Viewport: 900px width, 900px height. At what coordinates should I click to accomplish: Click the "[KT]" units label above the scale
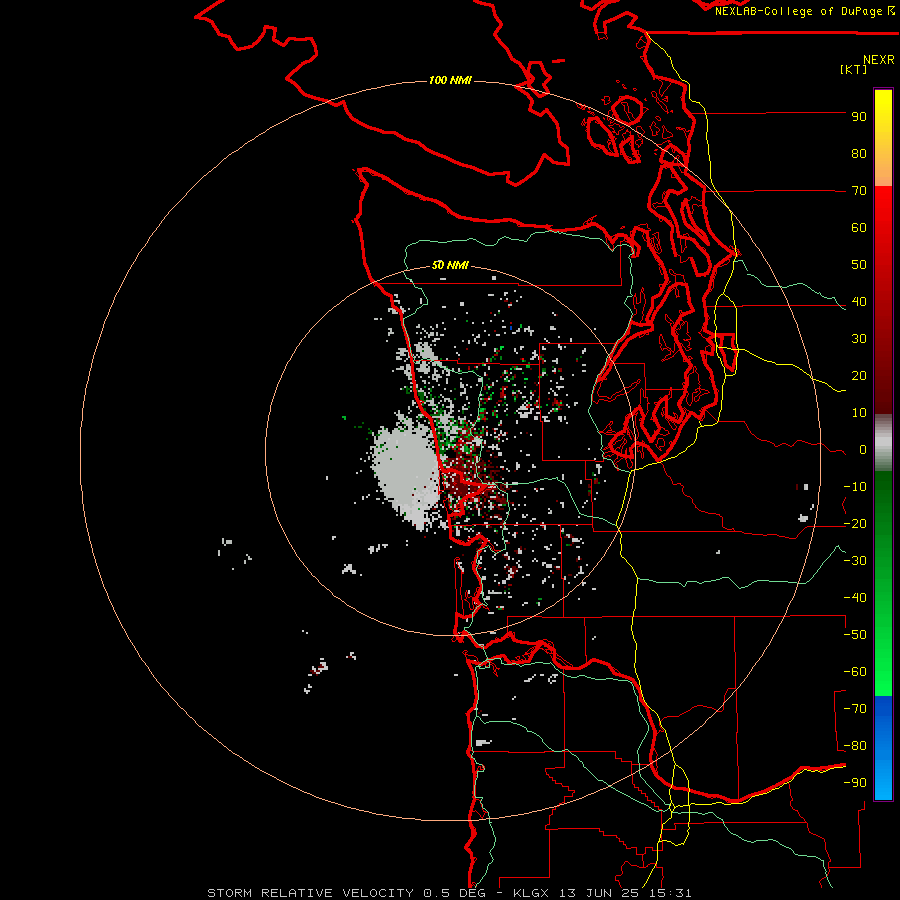(853, 69)
